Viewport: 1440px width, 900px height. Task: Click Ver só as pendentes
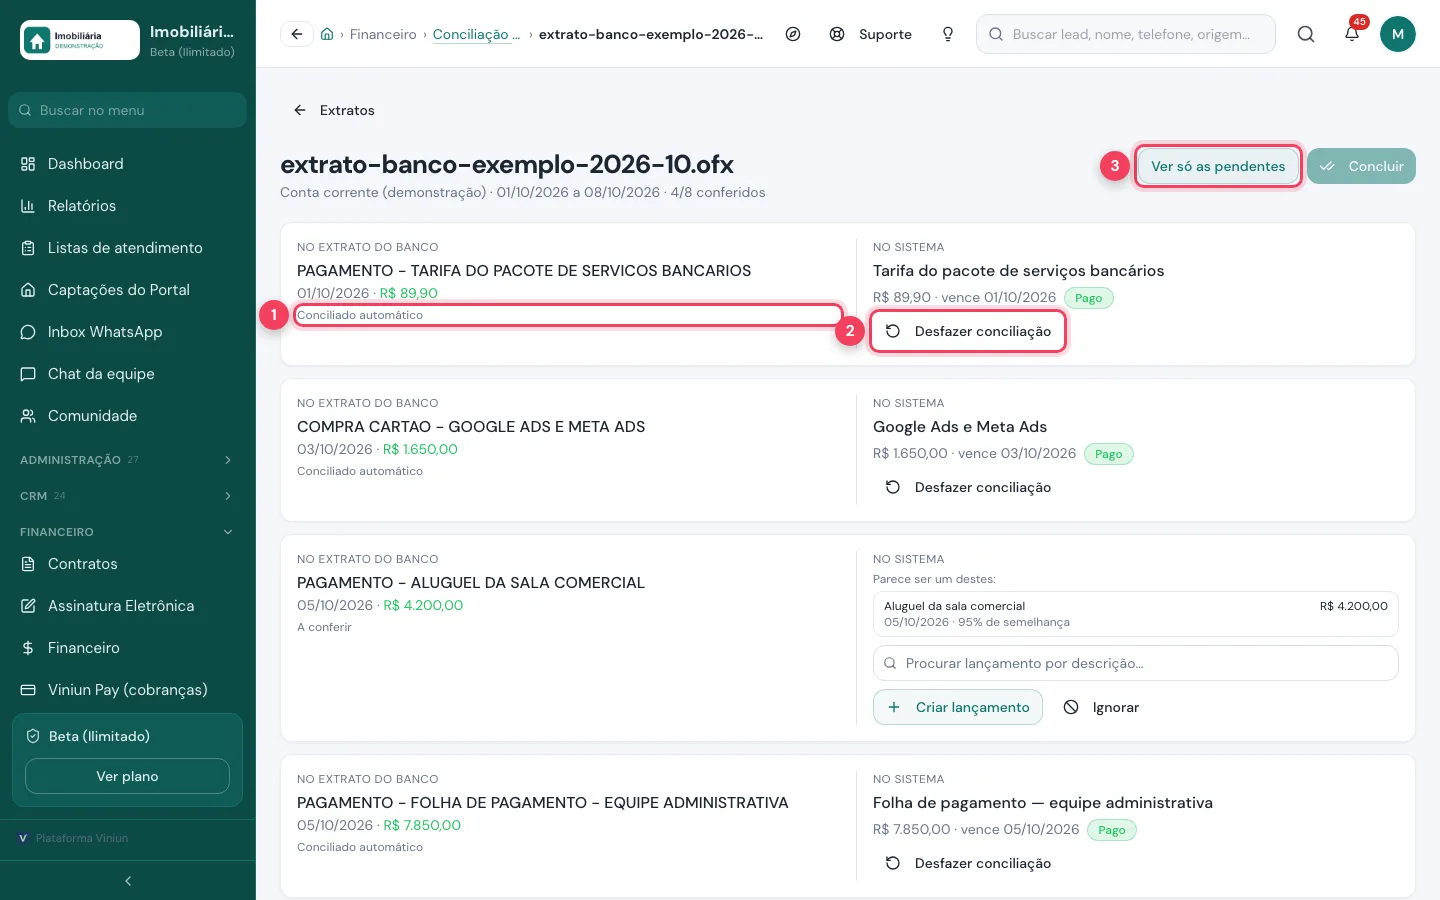(x=1218, y=166)
